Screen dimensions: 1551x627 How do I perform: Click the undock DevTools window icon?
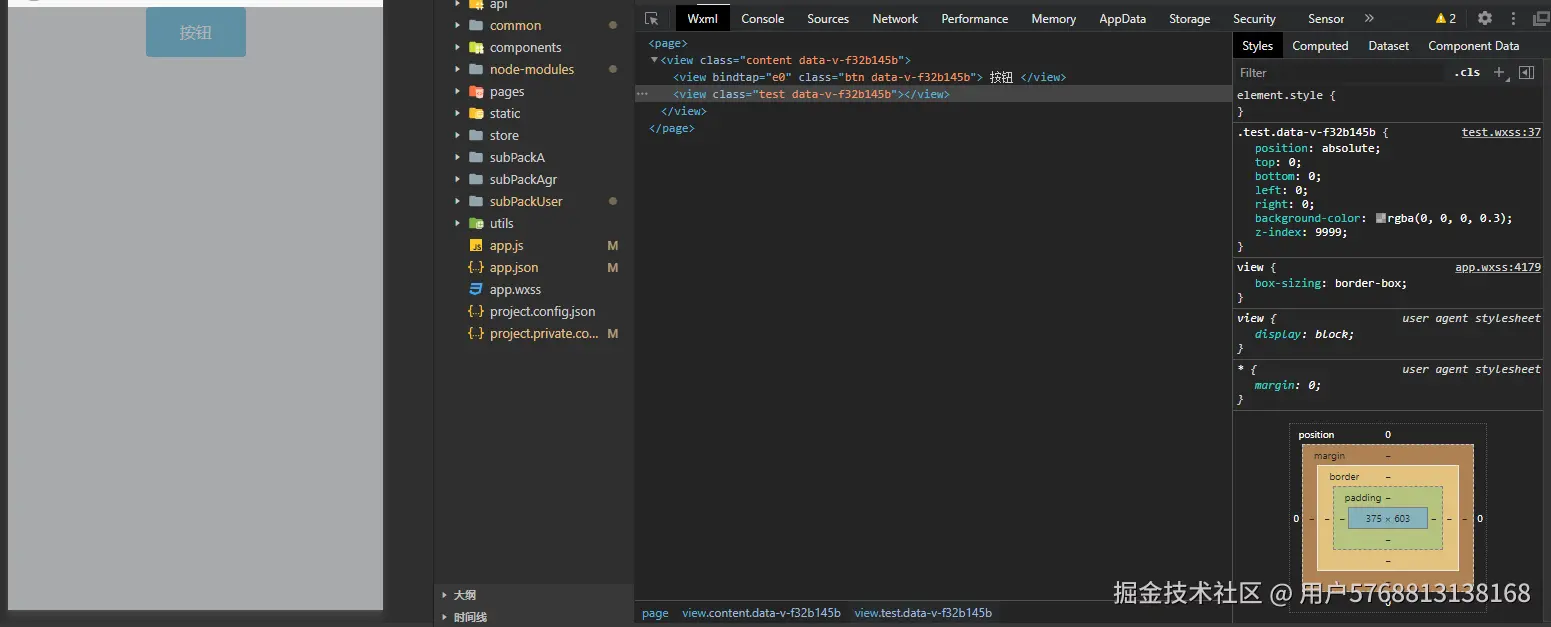[x=1541, y=18]
